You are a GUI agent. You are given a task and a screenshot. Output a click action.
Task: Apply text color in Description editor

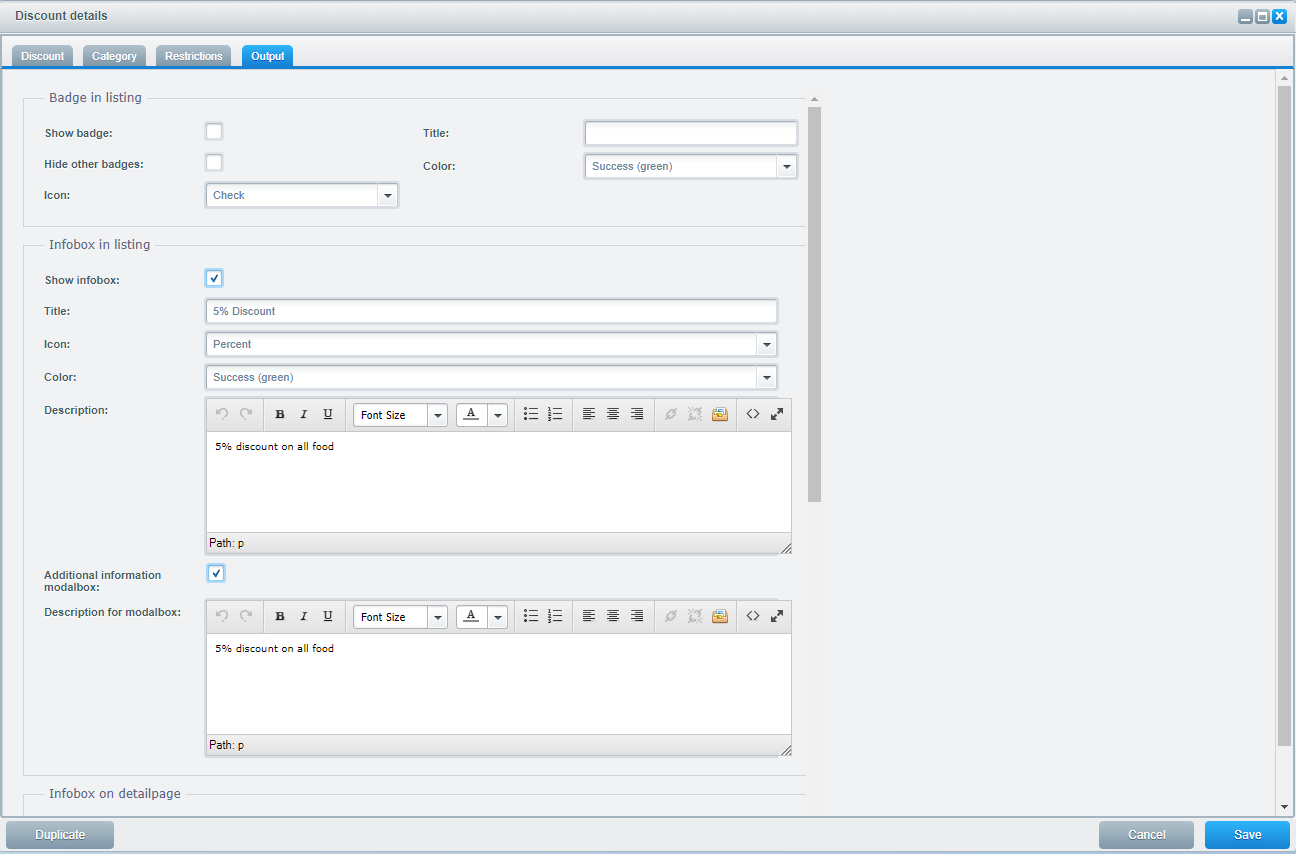click(x=472, y=415)
